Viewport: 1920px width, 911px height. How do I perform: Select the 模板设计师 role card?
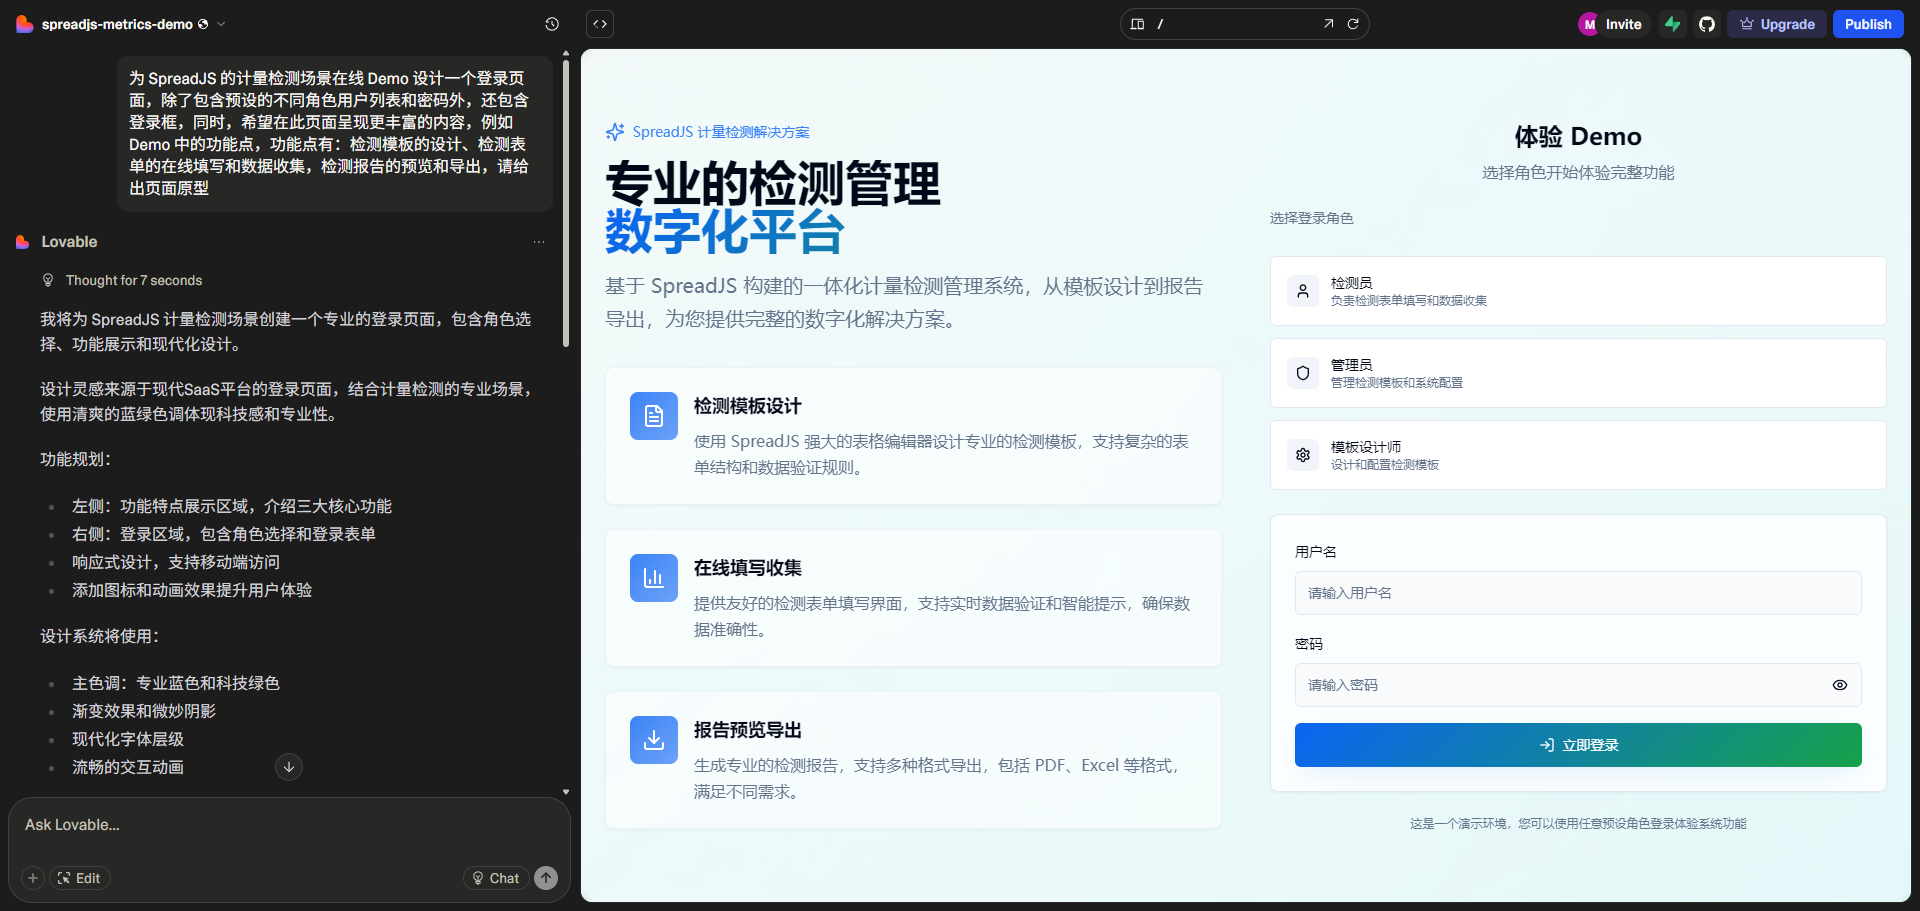1578,455
